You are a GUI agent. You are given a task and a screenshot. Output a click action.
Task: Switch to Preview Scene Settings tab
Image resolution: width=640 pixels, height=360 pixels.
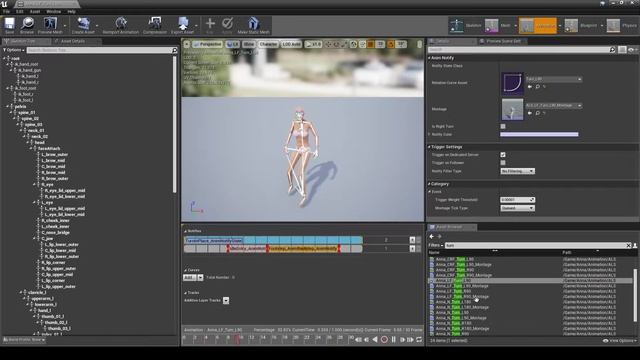[502, 41]
